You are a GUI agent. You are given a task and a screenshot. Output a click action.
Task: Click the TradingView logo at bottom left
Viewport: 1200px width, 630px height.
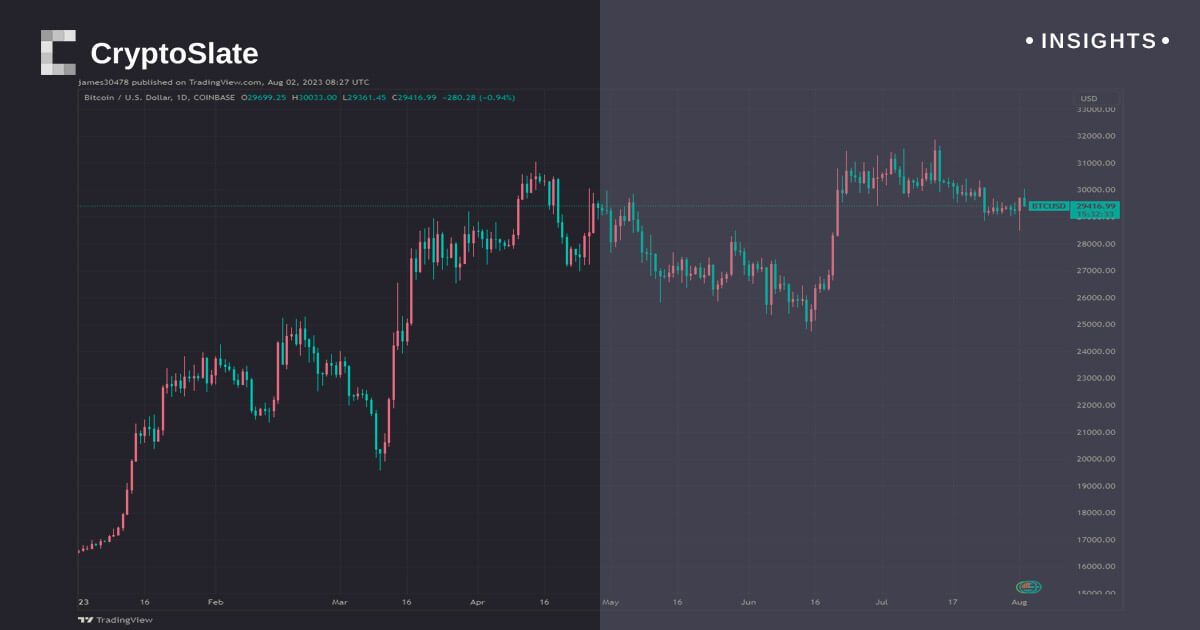pyautogui.click(x=116, y=619)
